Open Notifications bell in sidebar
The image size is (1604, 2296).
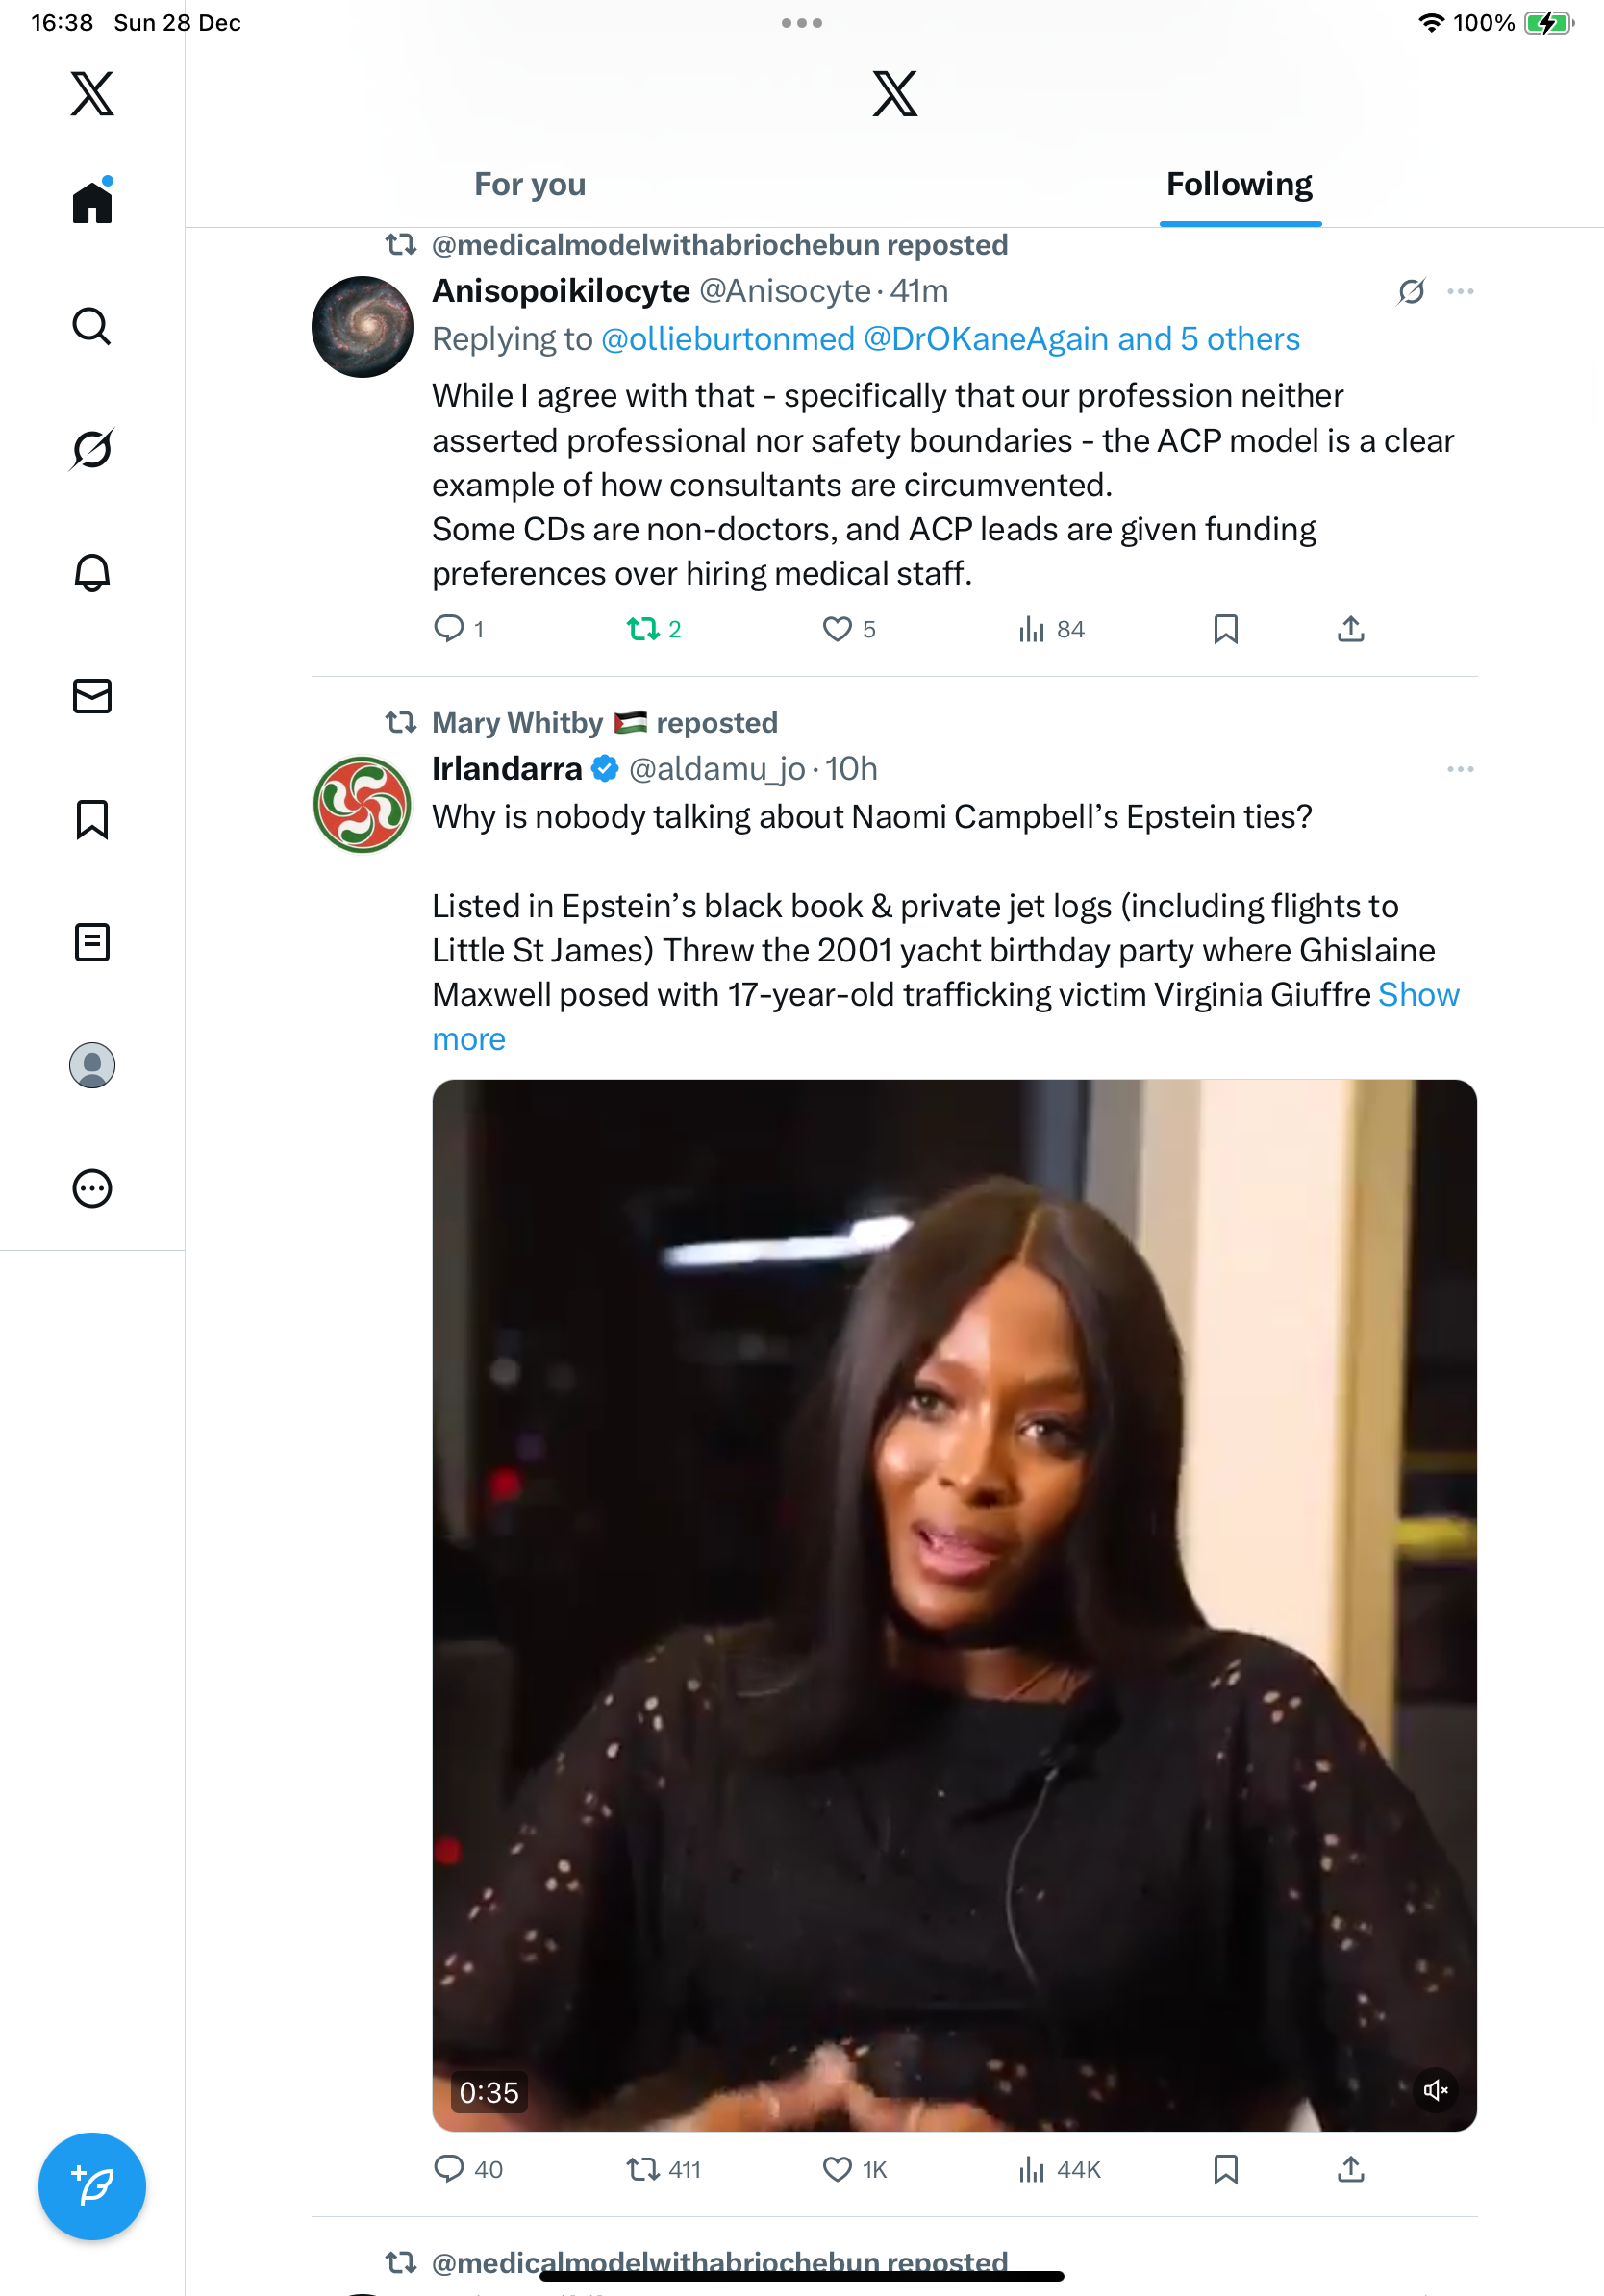[92, 572]
